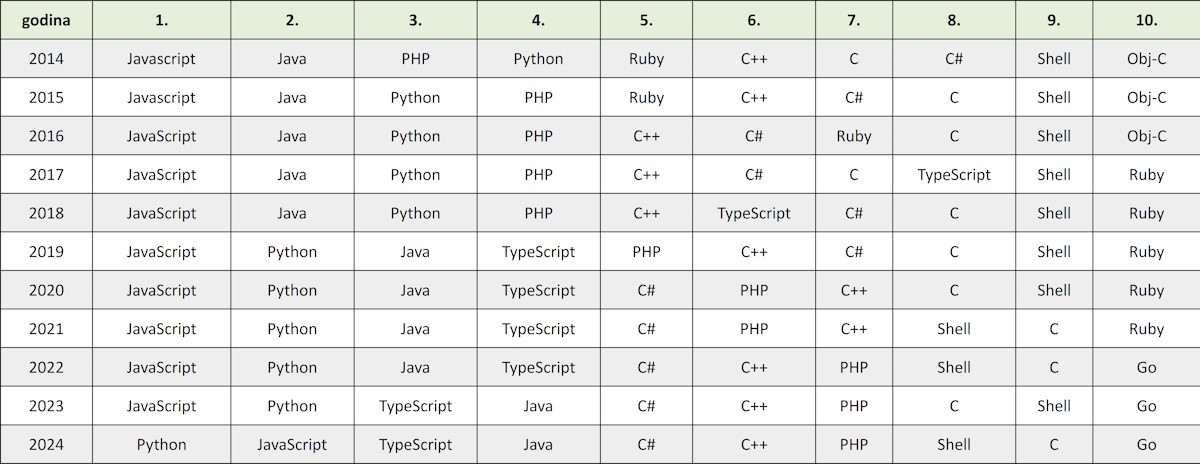Click Python cell in the 2019 row
The image size is (1200, 464).
tap(292, 252)
